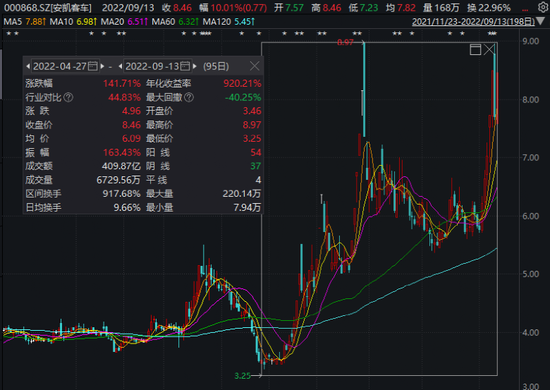Open calendar picker for start date 2022-04-27
This screenshot has height=390, width=550.
click(x=93, y=66)
